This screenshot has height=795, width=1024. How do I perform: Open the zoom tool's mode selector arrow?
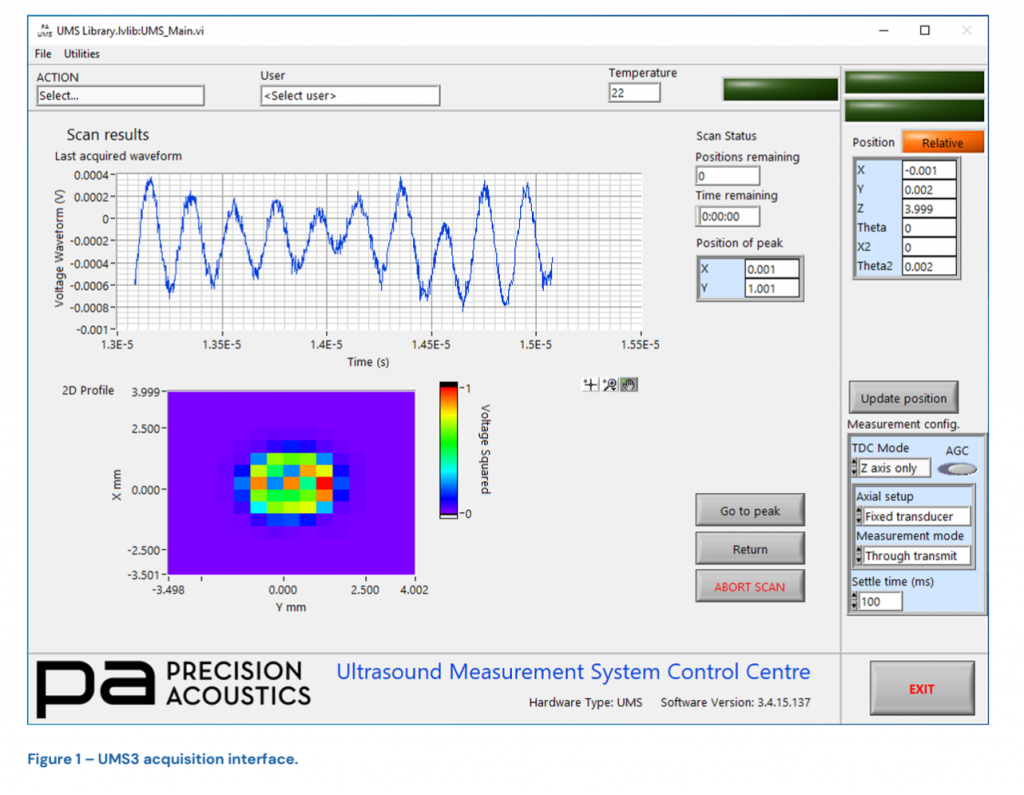tap(613, 389)
